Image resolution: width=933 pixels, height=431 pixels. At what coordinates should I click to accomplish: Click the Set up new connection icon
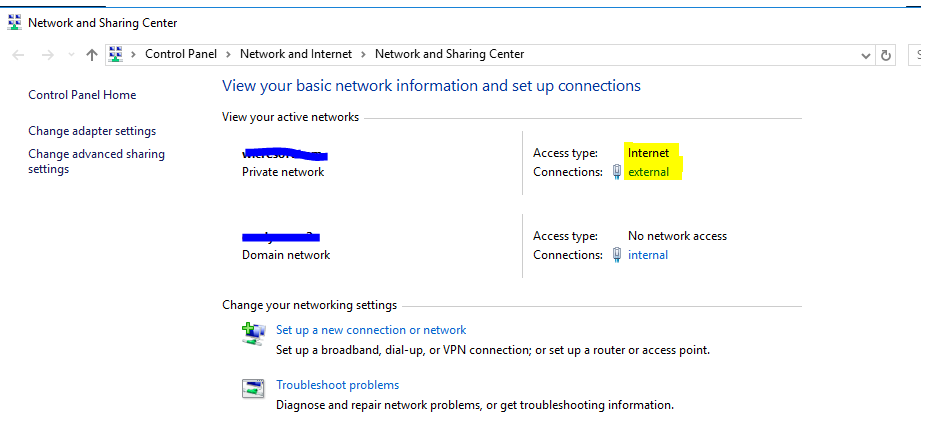pyautogui.click(x=253, y=334)
